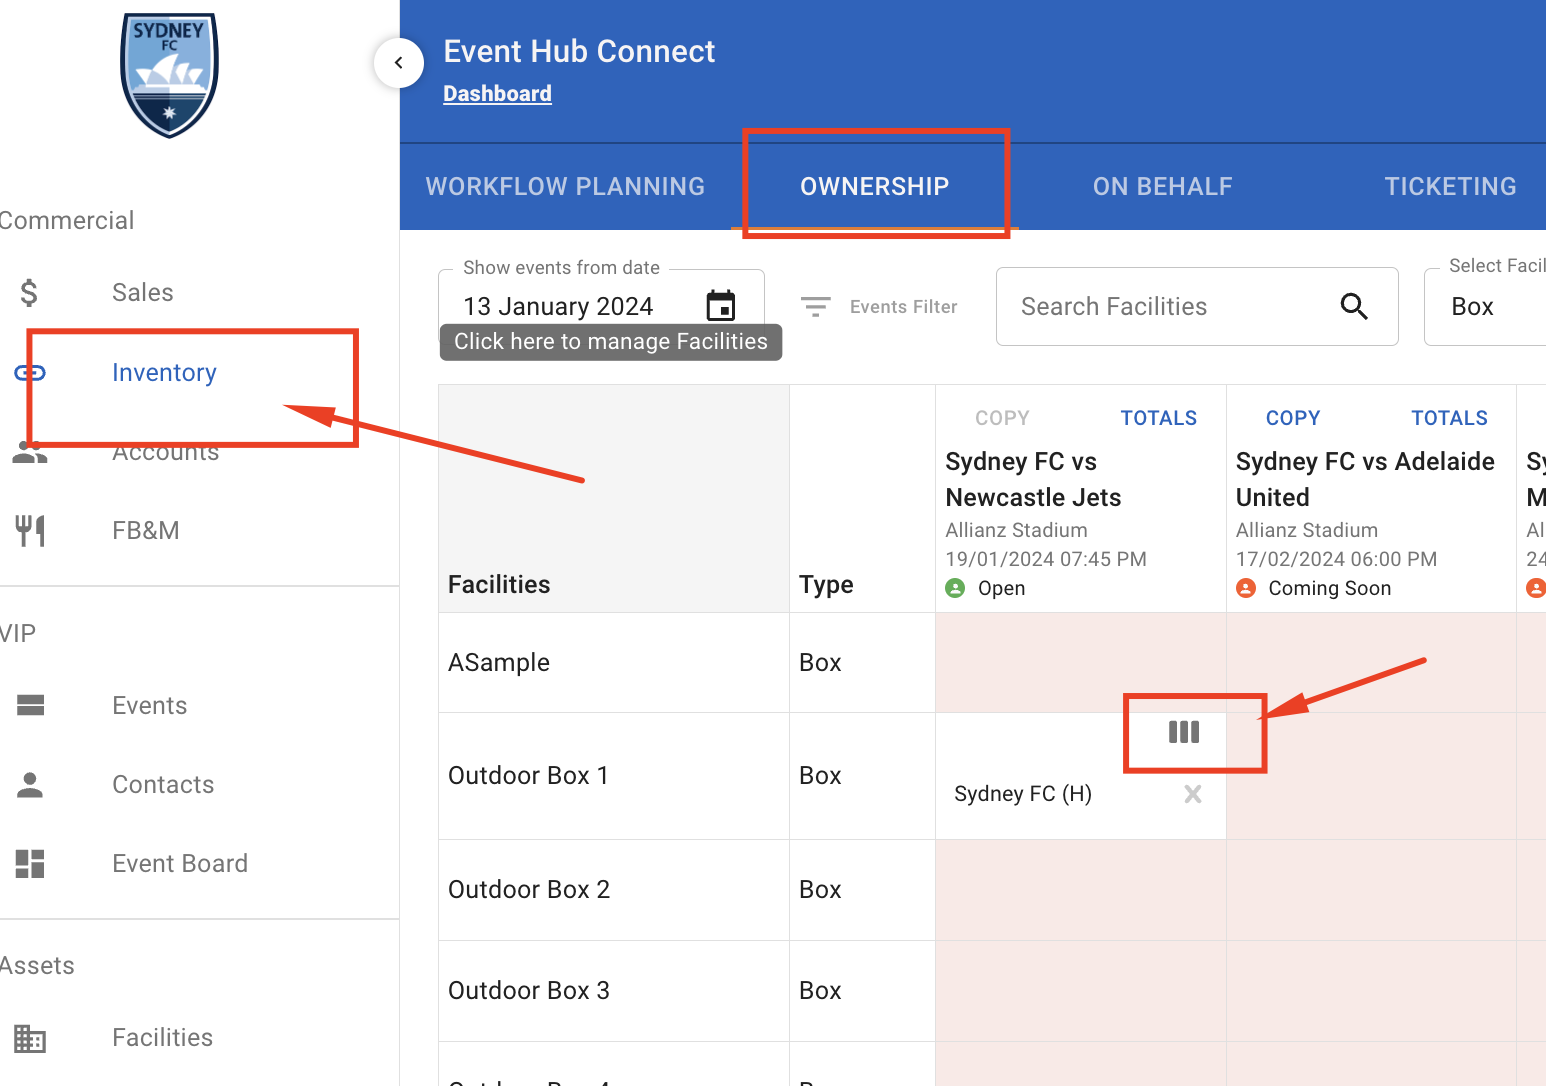Open the calendar date picker icon
Image resolution: width=1546 pixels, height=1086 pixels.
pyautogui.click(x=720, y=305)
